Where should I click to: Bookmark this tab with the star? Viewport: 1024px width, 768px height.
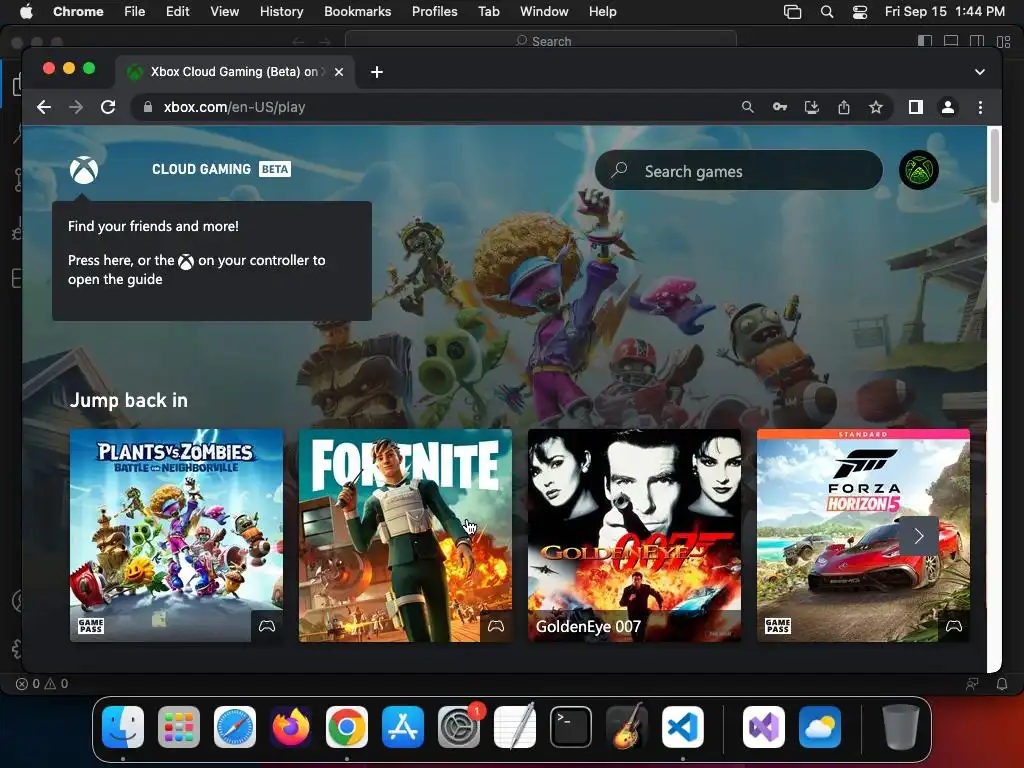[876, 107]
